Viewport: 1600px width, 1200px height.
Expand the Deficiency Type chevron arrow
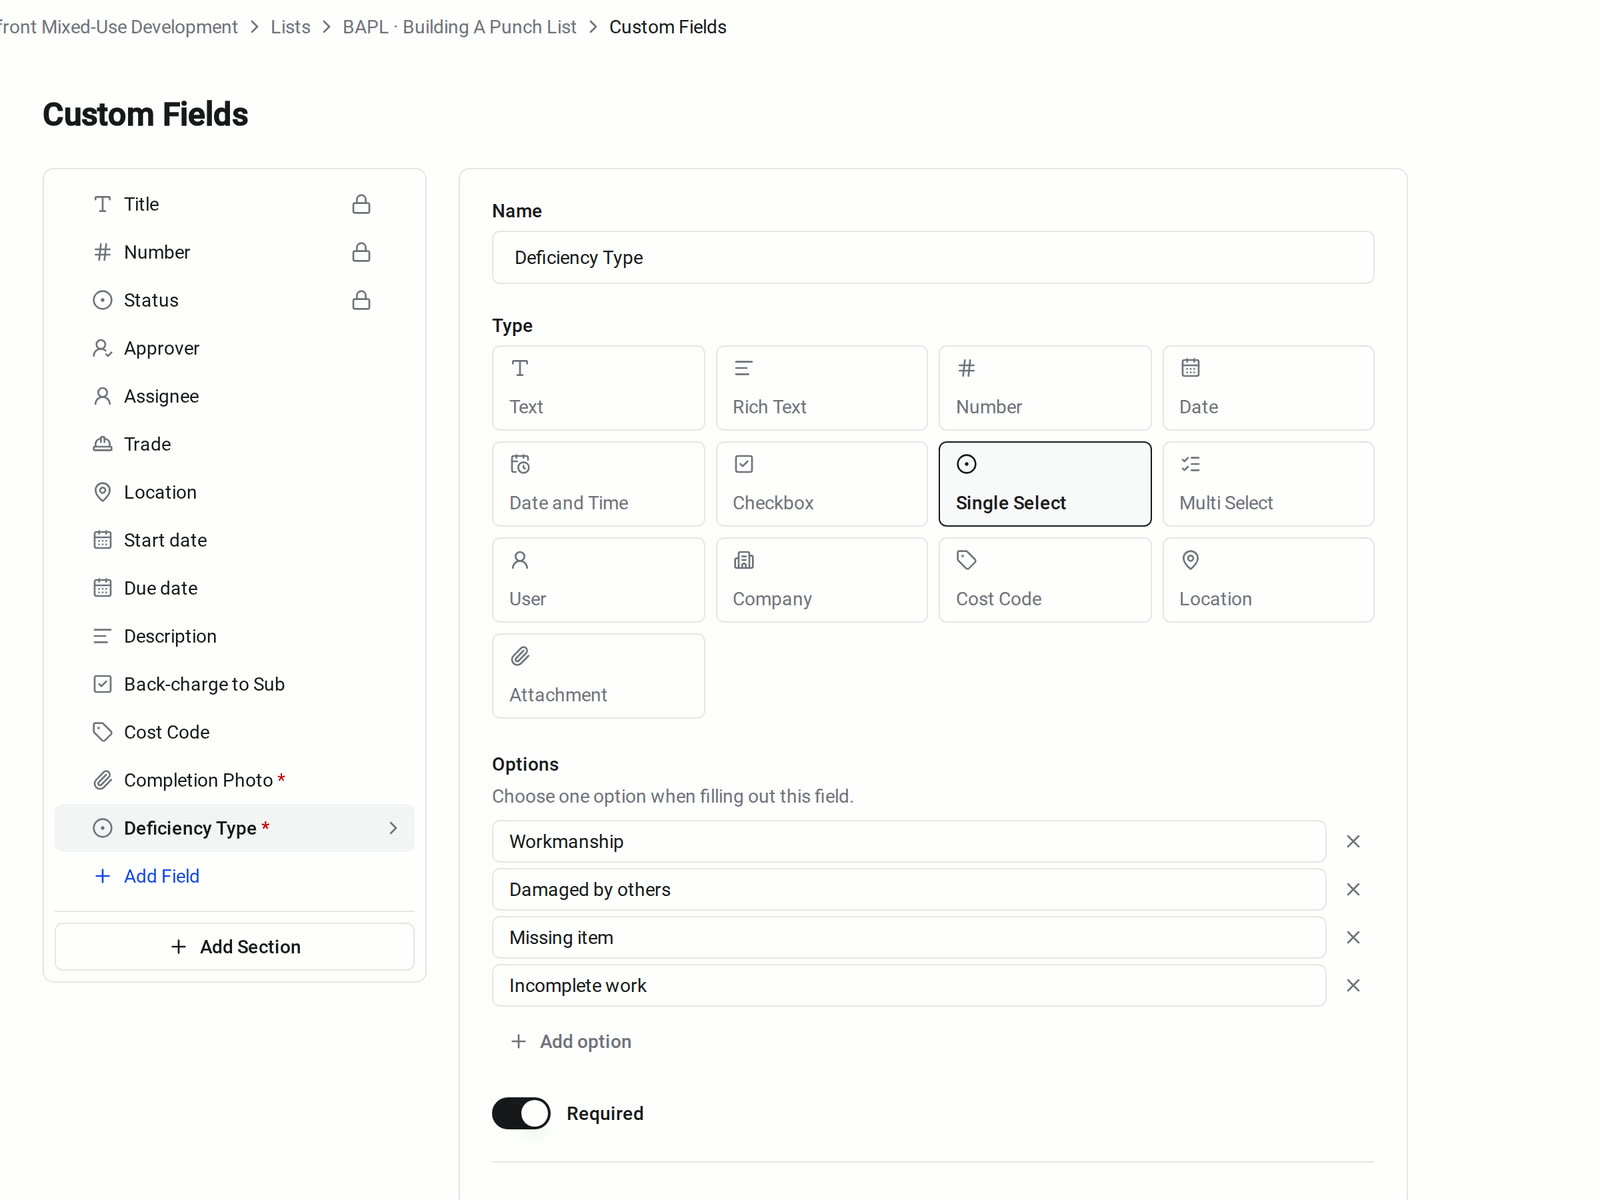(x=393, y=828)
